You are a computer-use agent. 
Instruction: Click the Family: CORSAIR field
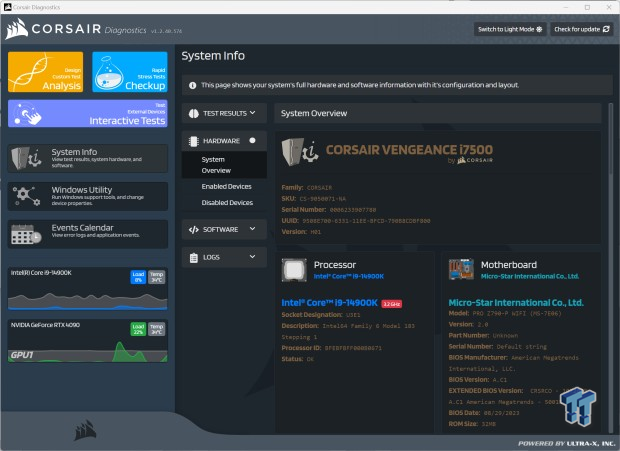click(x=307, y=188)
